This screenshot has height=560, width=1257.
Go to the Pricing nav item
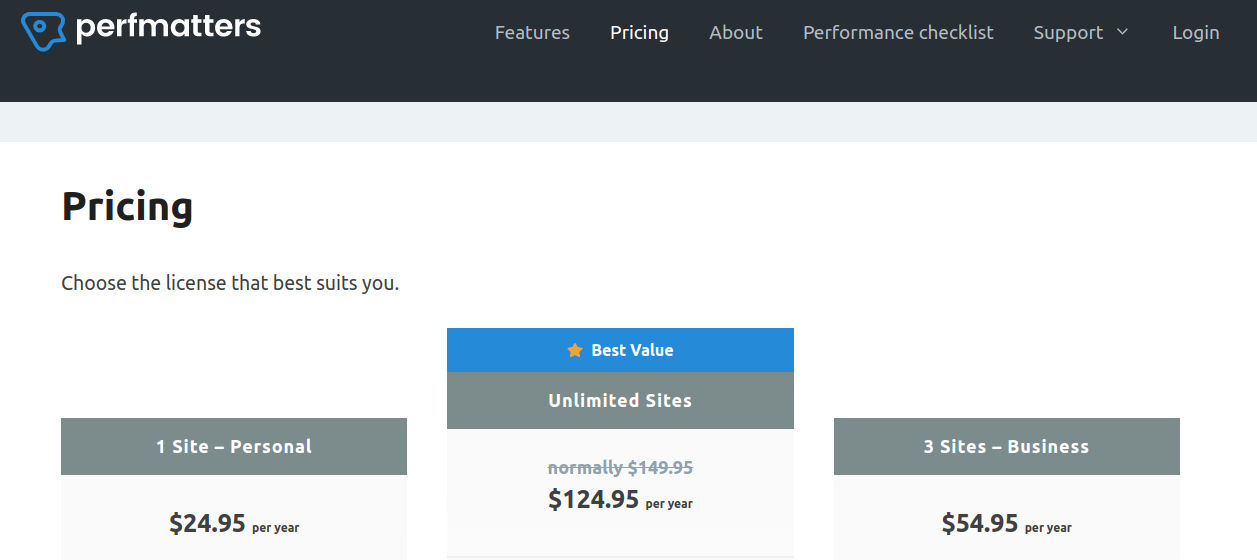tap(639, 33)
